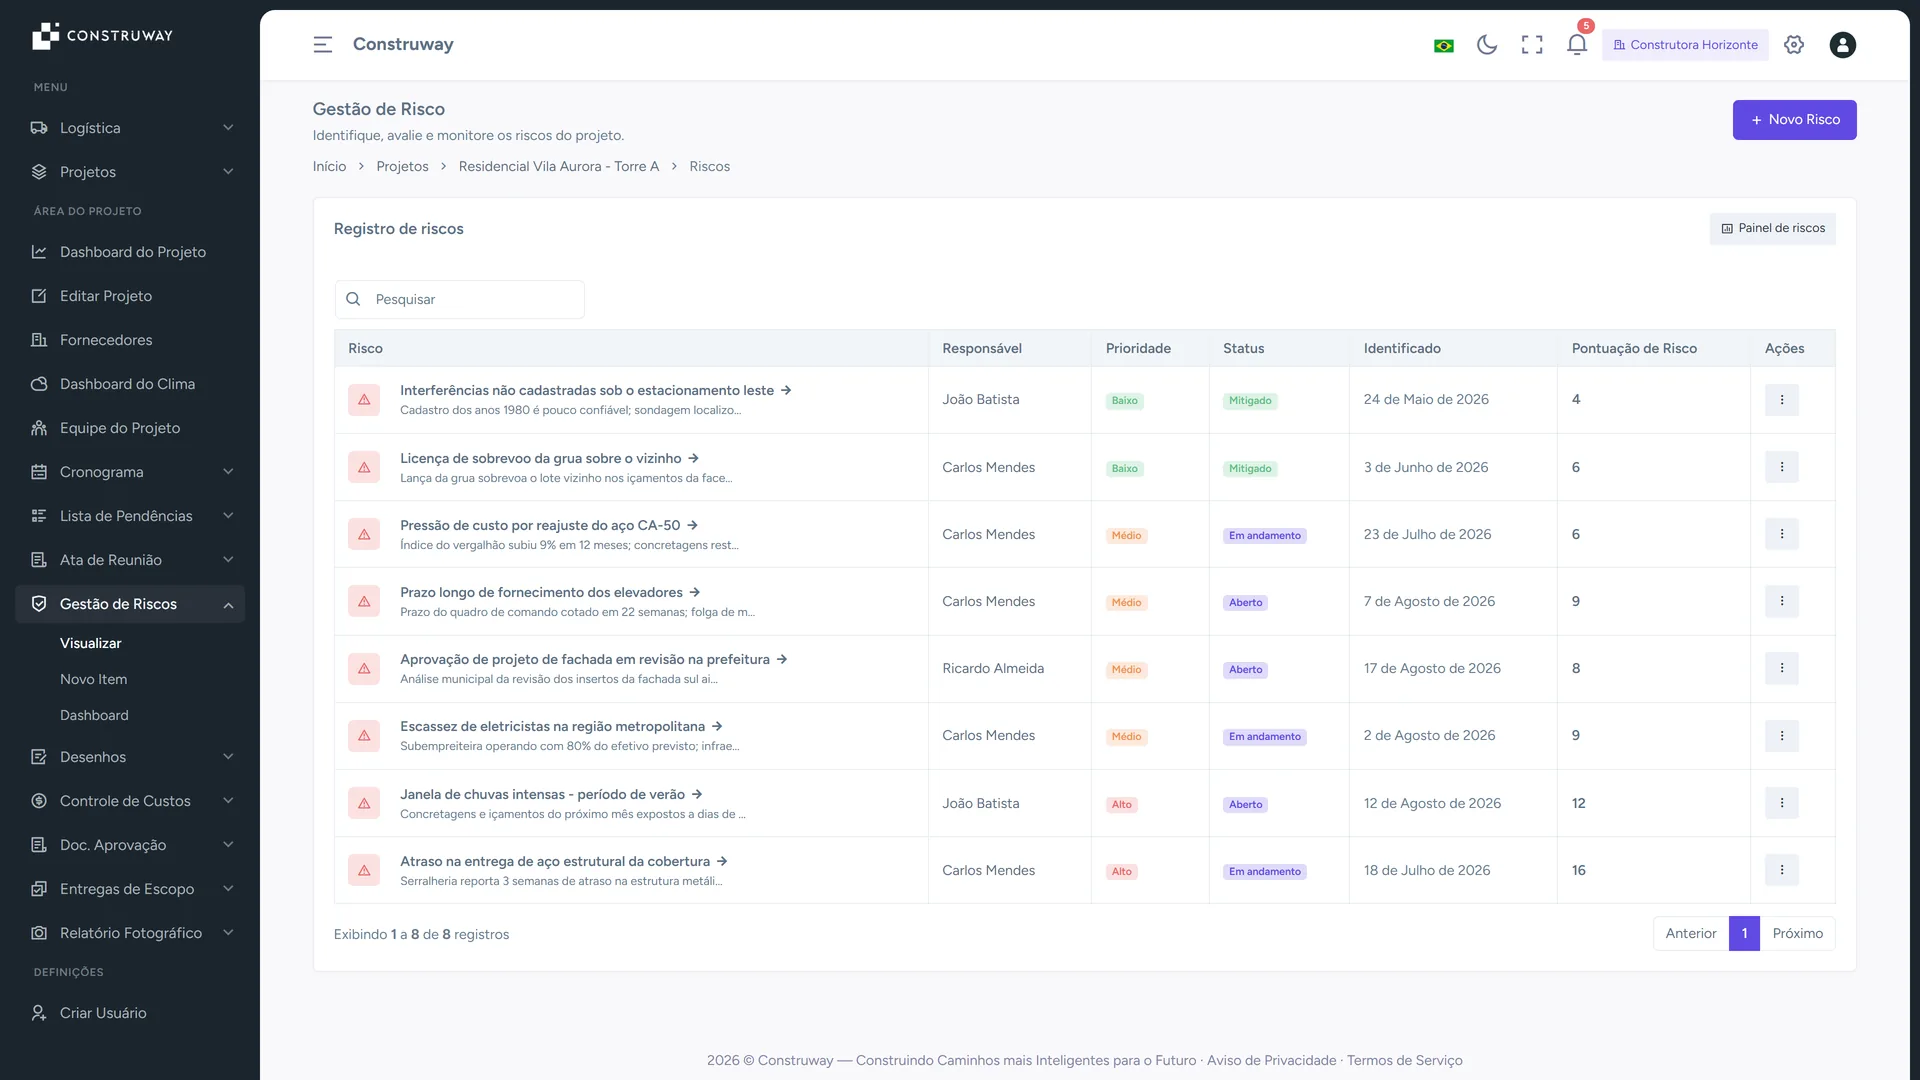Click the Construway logo in sidebar
Image resolution: width=1920 pixels, height=1080 pixels.
(x=102, y=36)
